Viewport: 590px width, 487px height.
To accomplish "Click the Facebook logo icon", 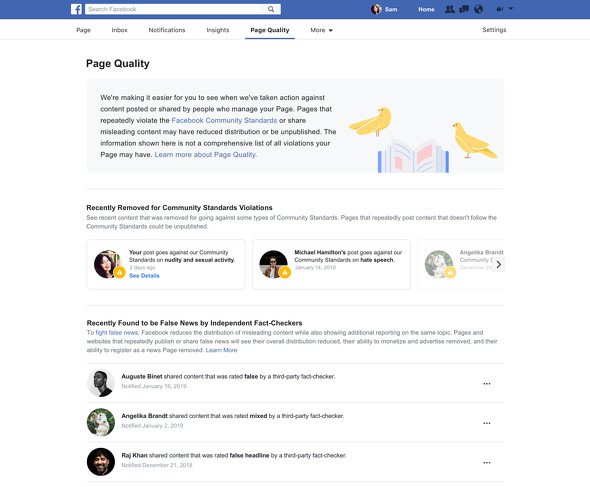I will [76, 9].
